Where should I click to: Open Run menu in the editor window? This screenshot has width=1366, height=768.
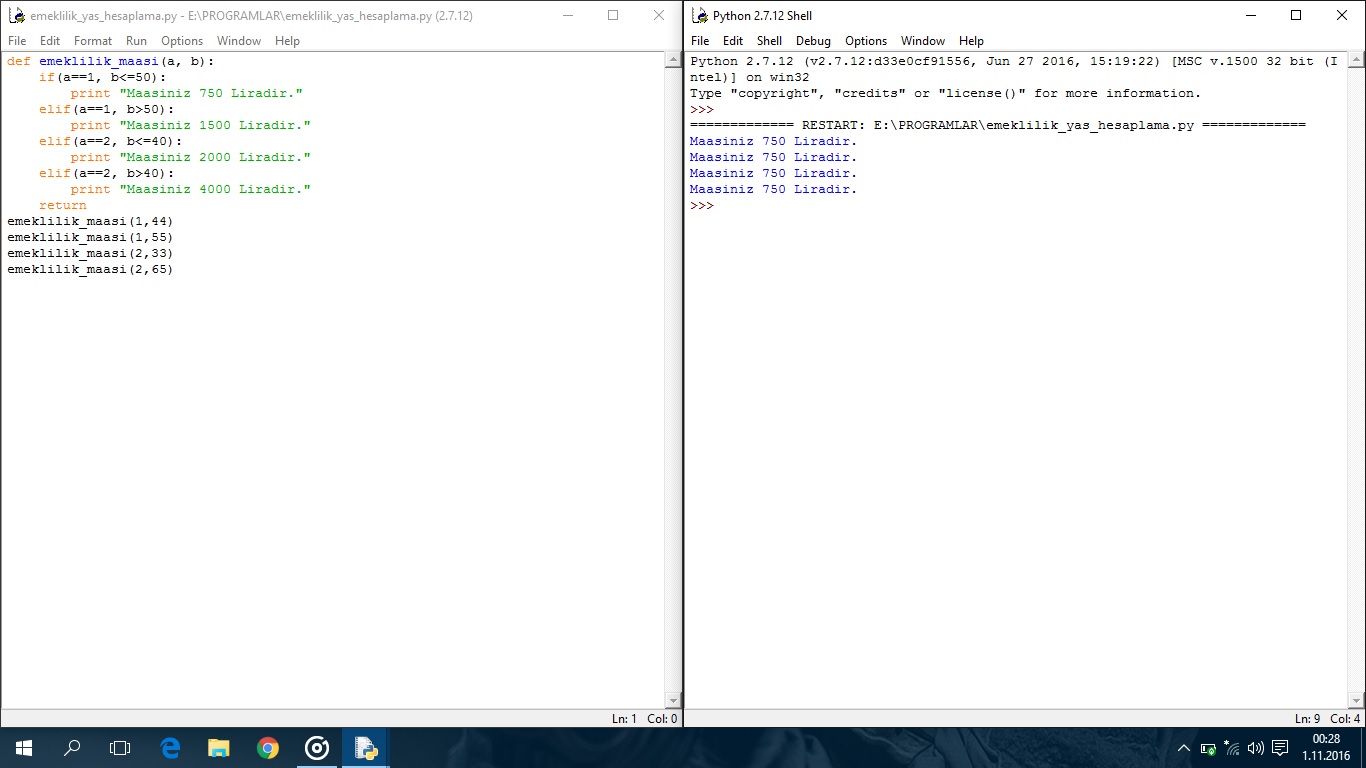tap(136, 41)
